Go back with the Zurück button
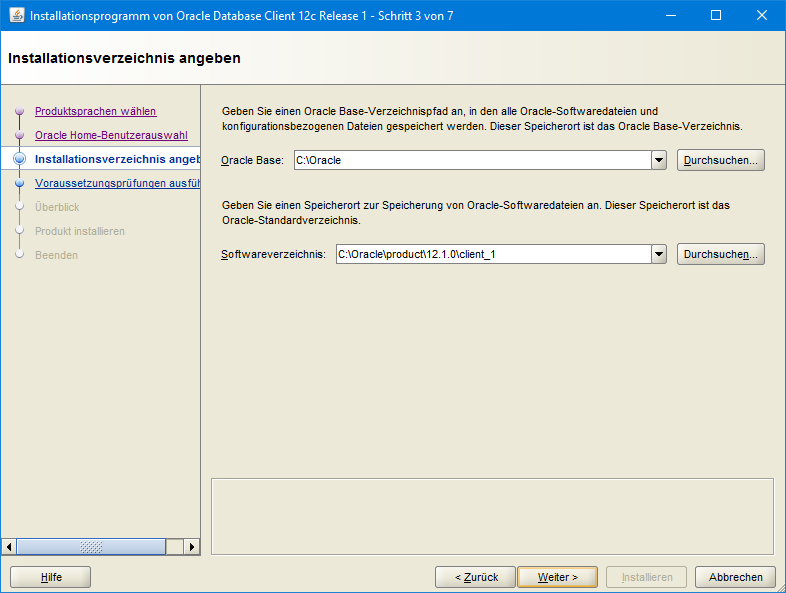Viewport: 786px width, 593px height. tap(475, 577)
